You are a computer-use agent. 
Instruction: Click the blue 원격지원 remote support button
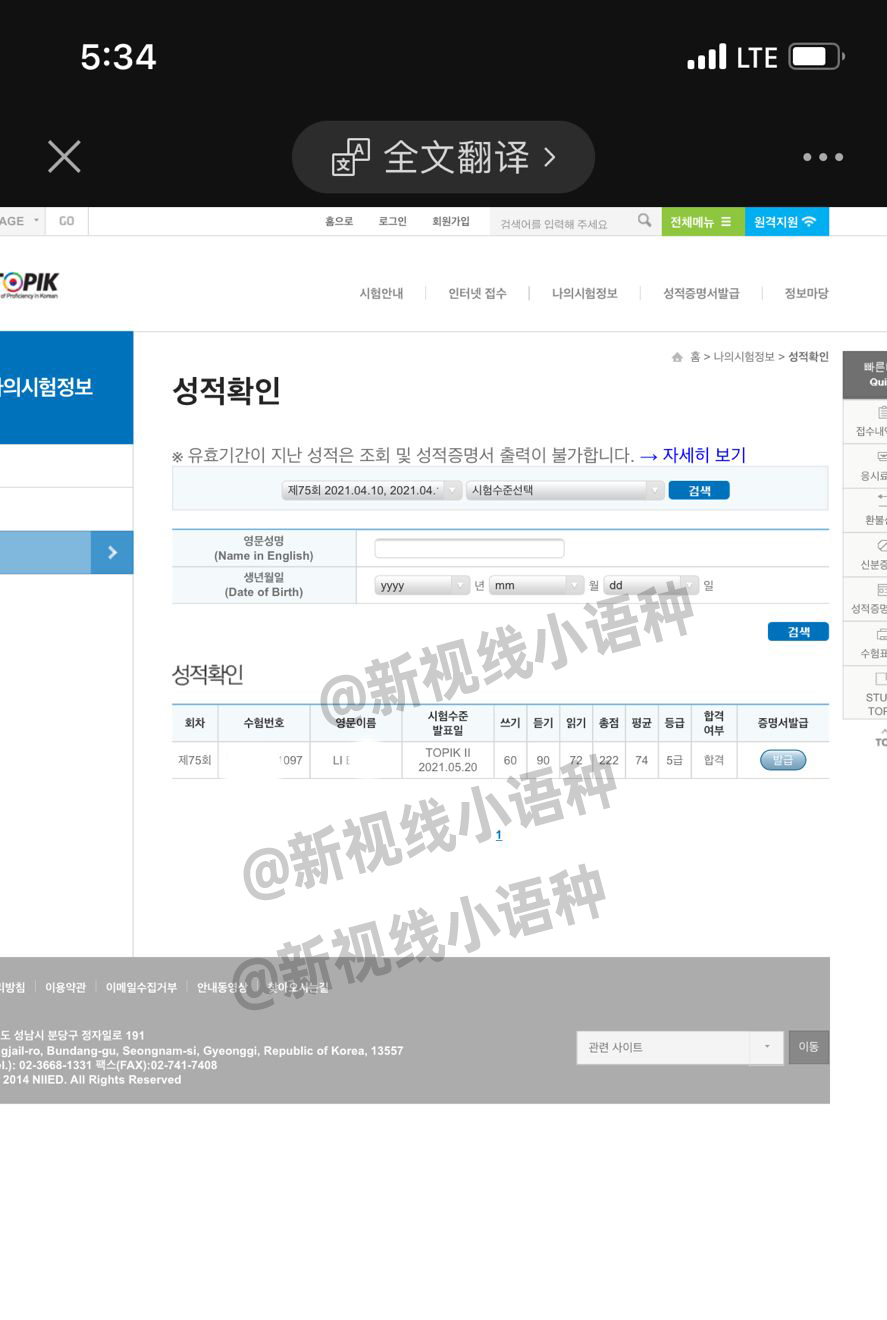[786, 221]
